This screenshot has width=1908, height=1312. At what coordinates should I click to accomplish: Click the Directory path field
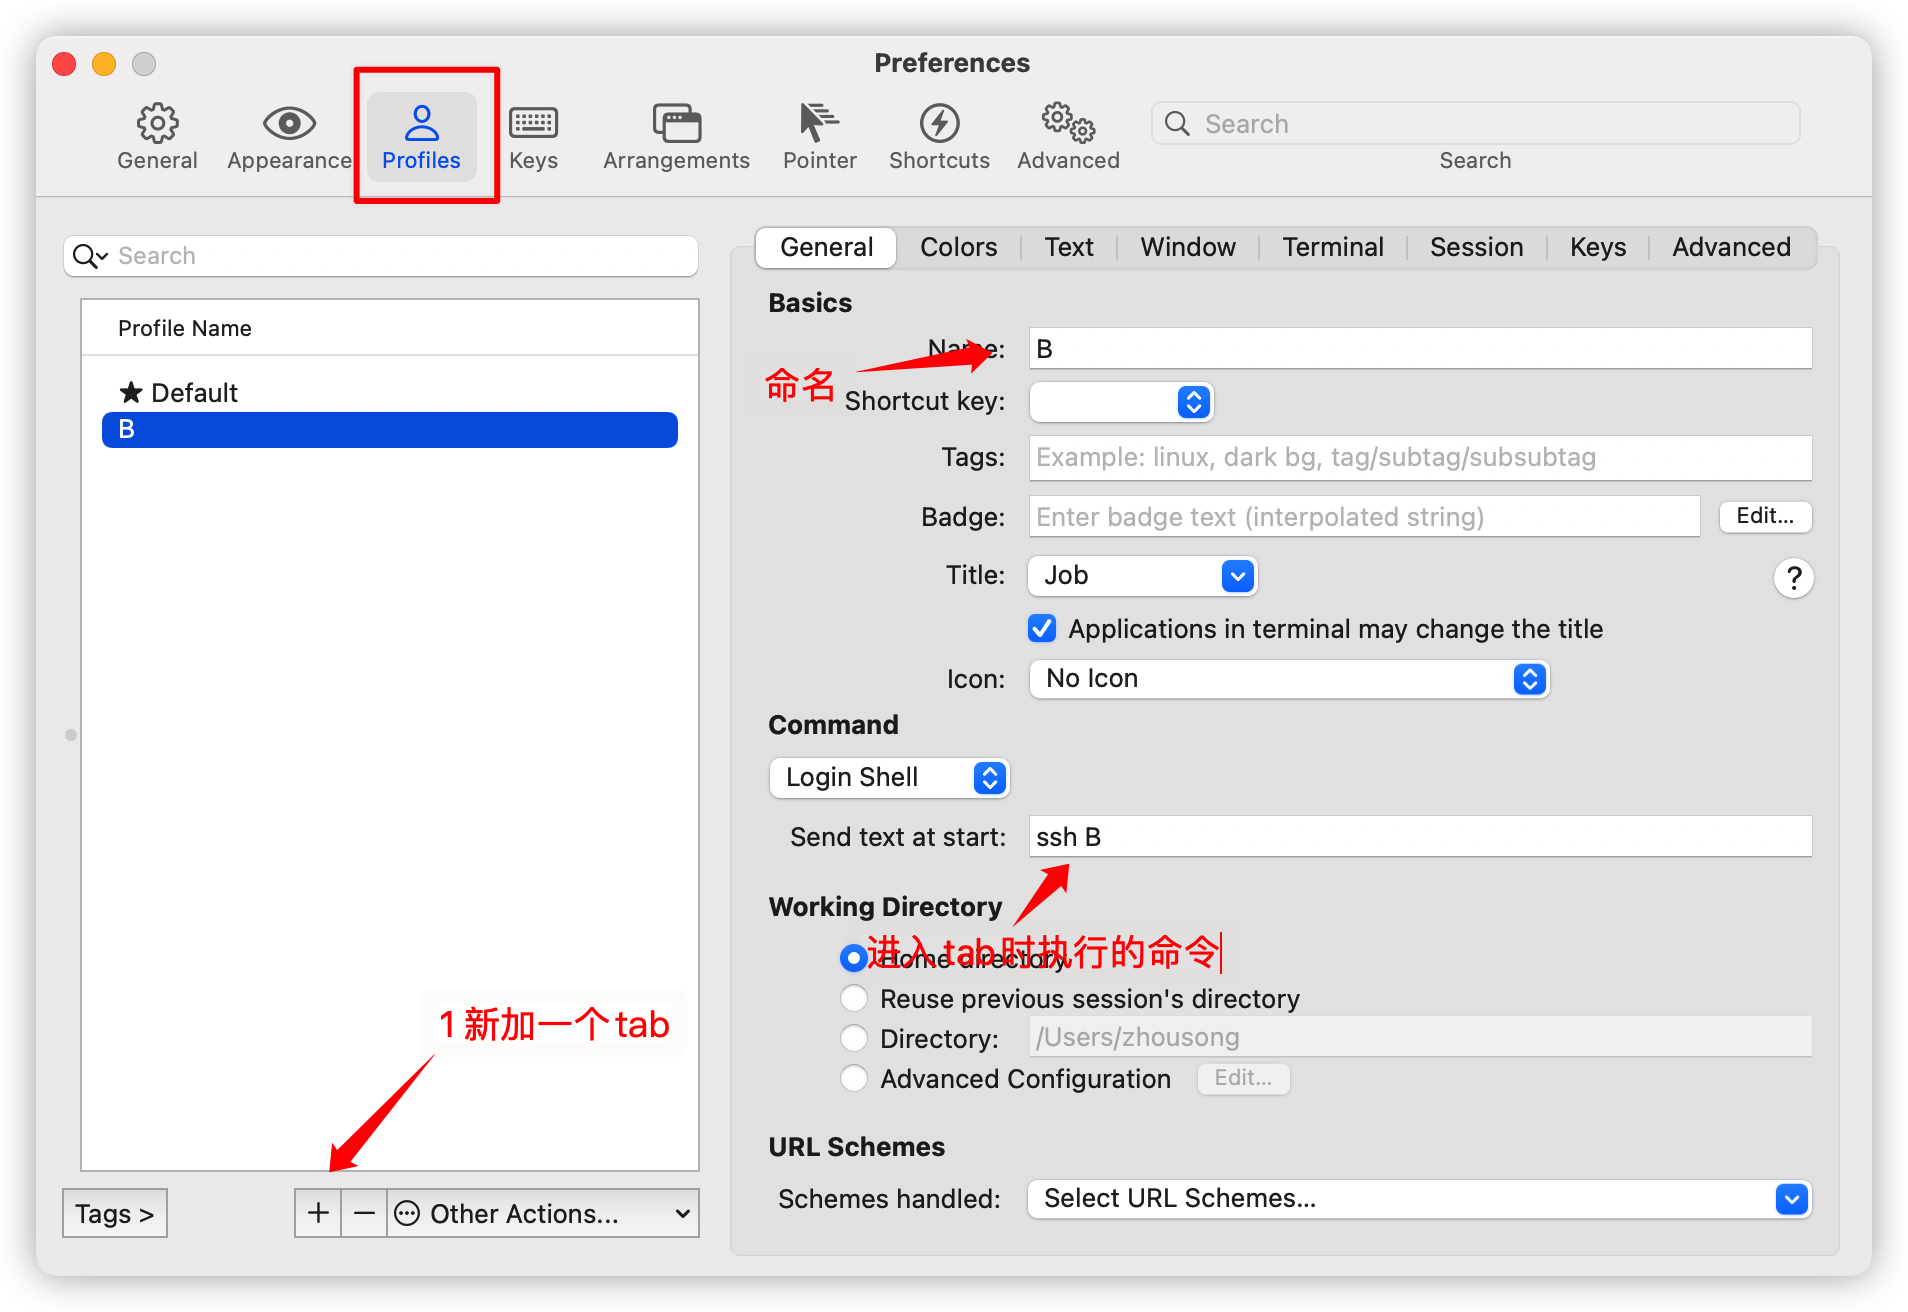[1420, 1036]
